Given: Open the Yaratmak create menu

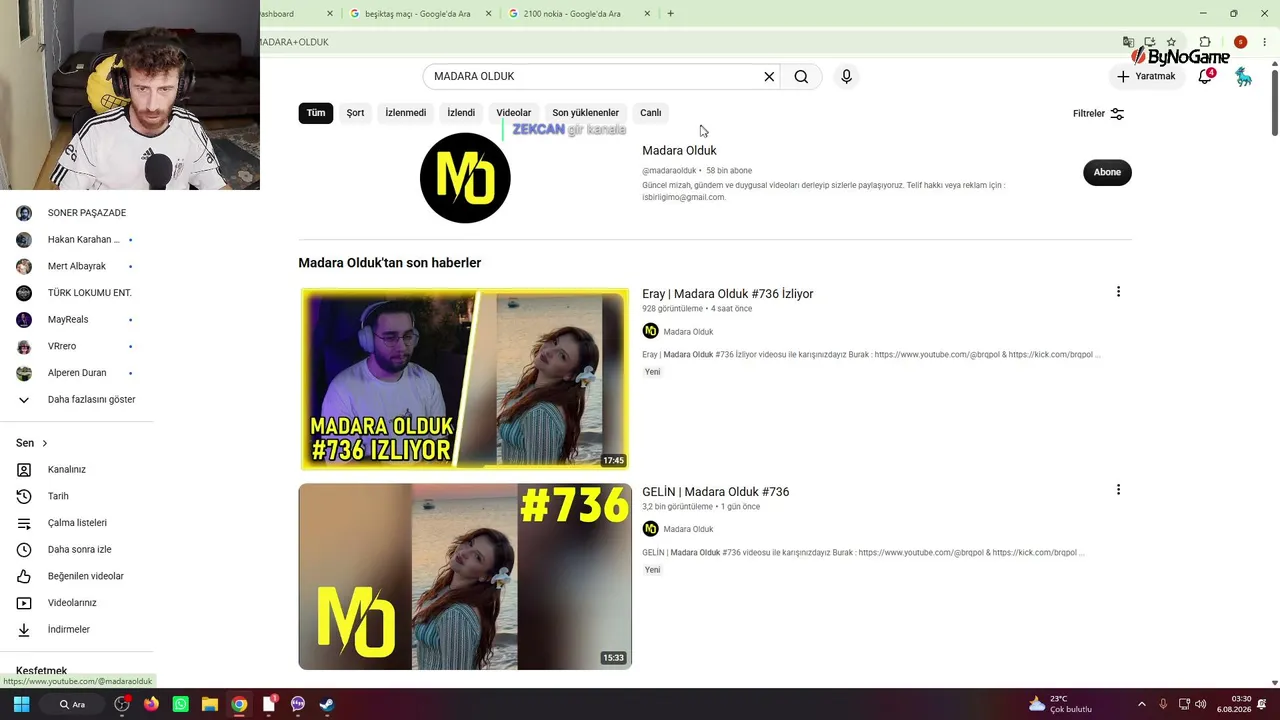Looking at the screenshot, I should [1146, 77].
